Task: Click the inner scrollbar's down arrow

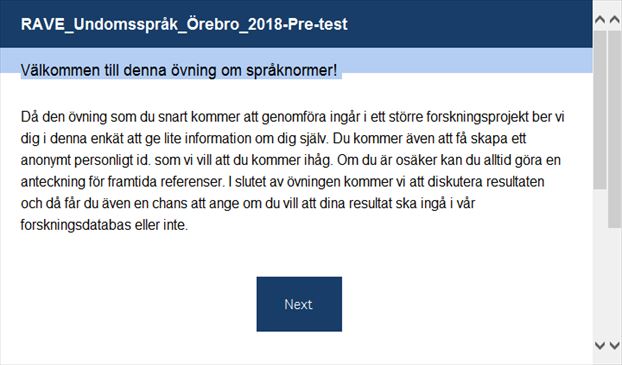Action: 600,345
